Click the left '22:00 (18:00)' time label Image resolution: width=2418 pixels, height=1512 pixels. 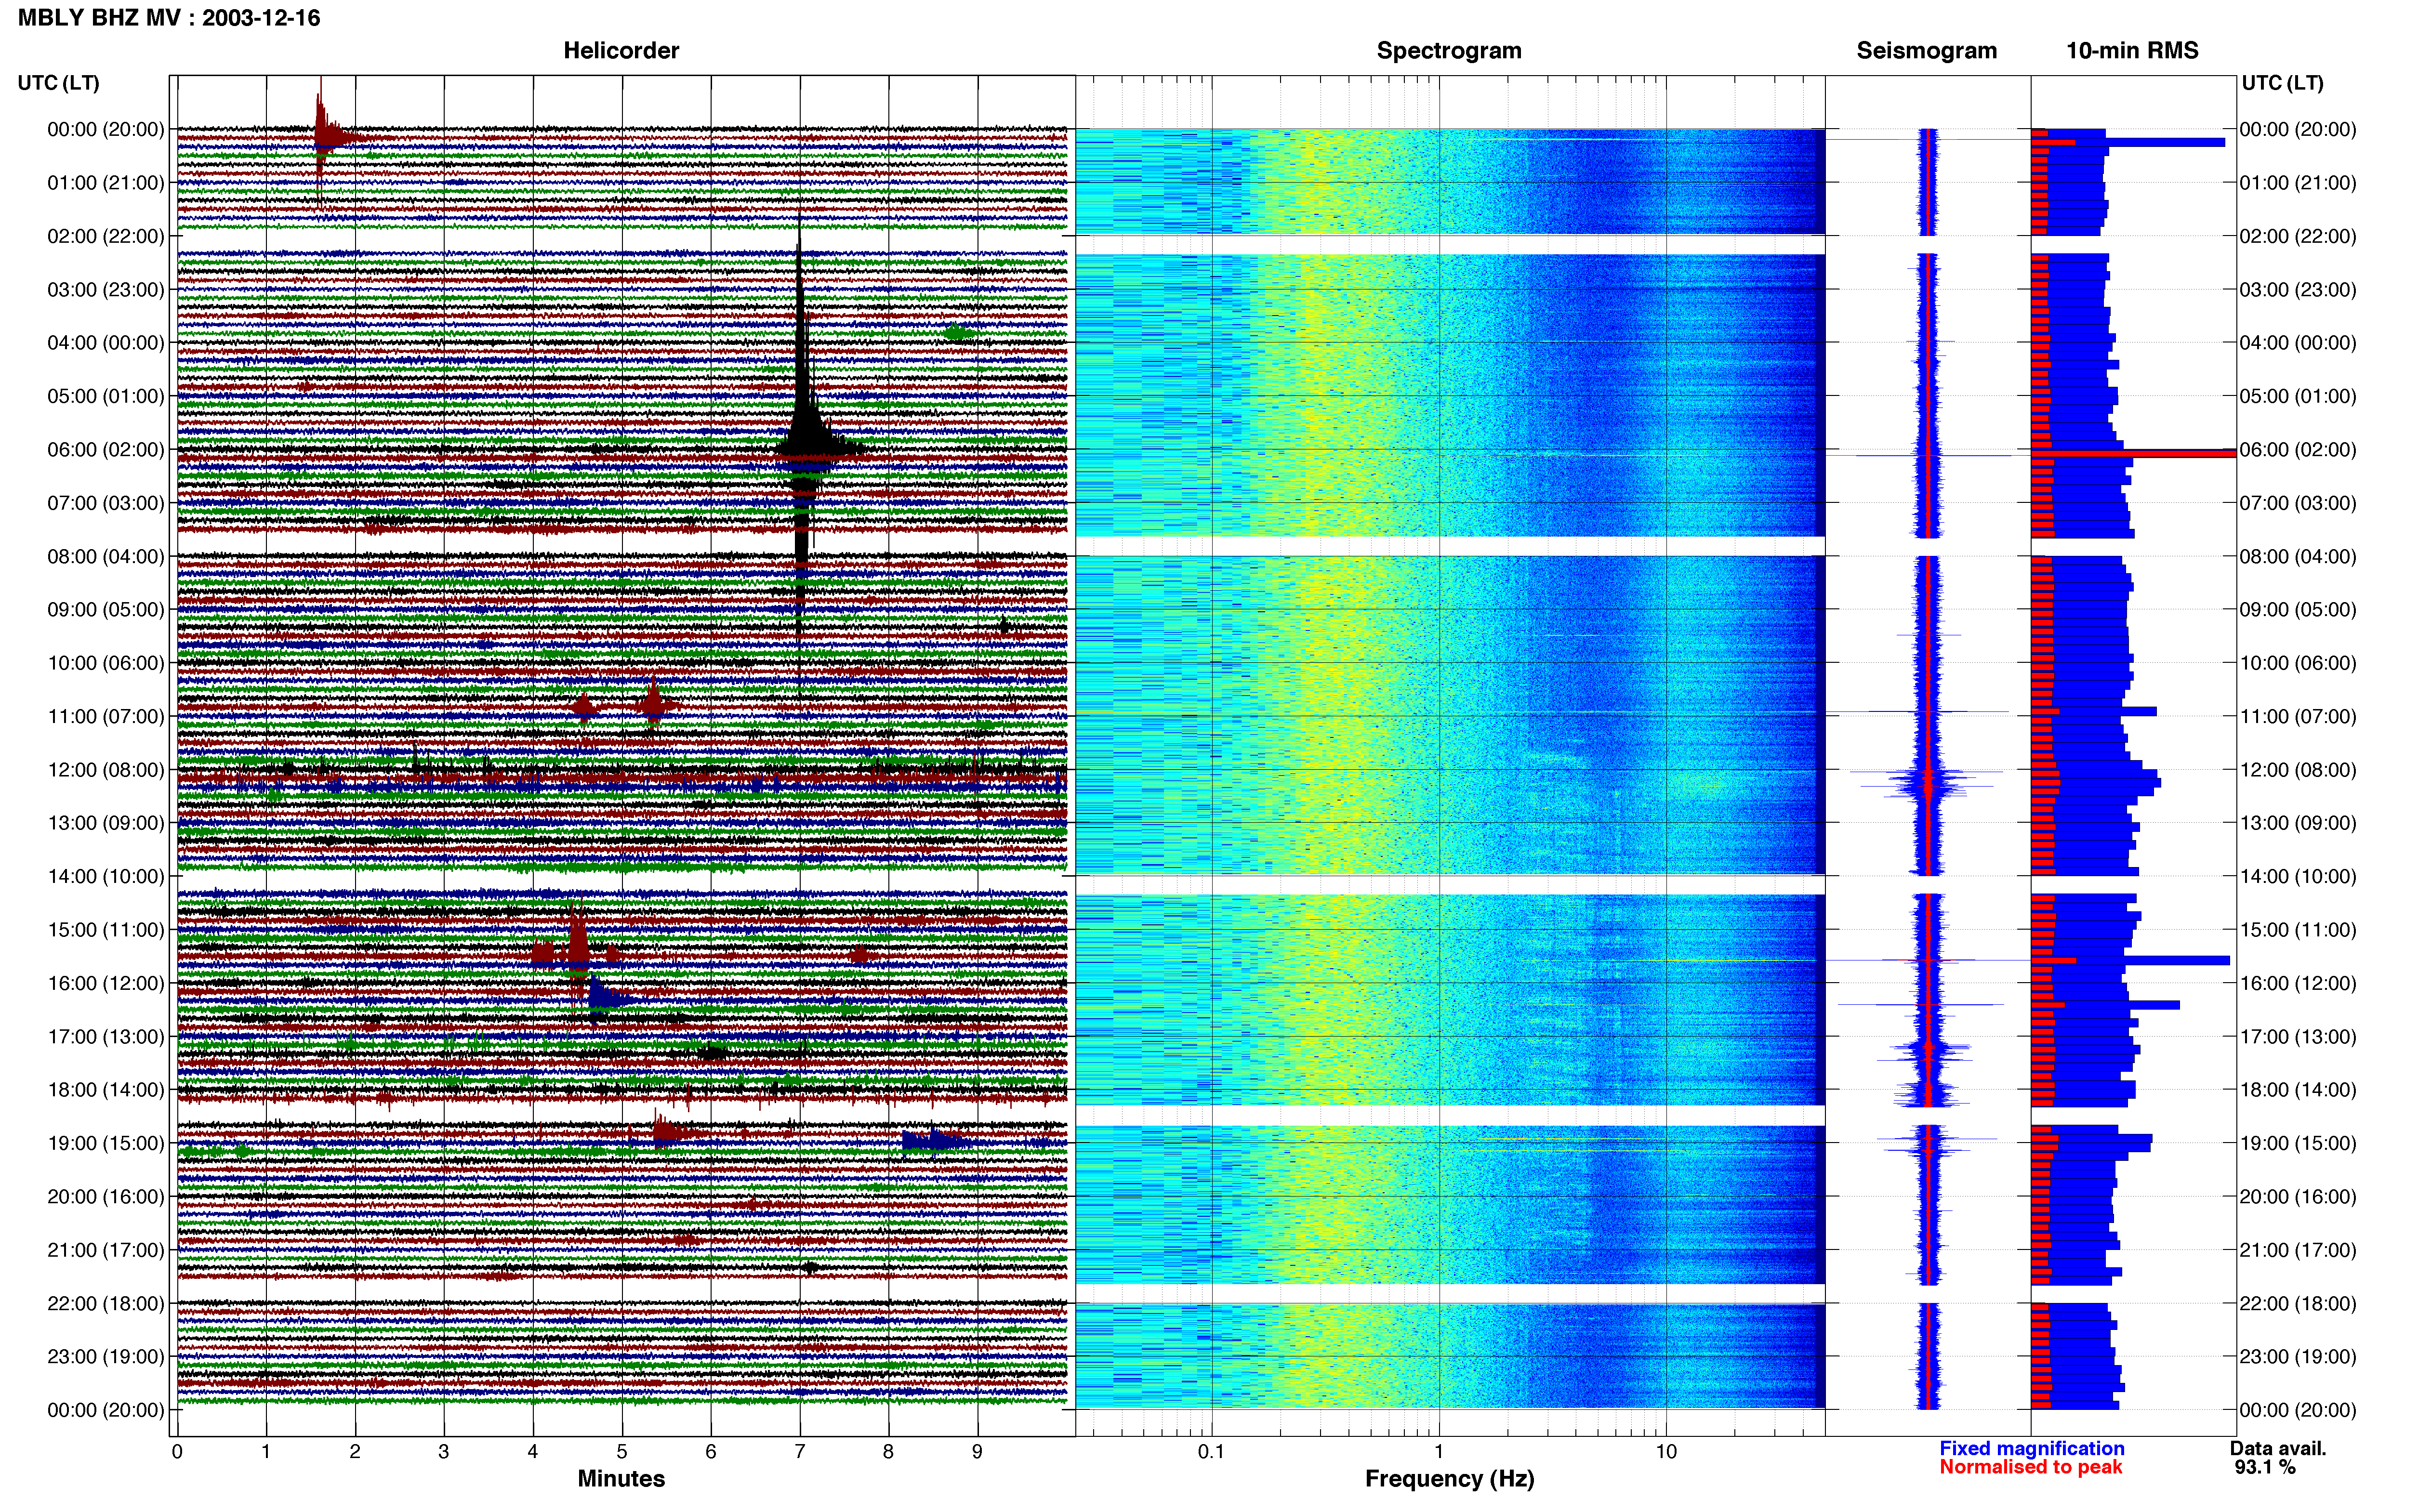tap(105, 1303)
